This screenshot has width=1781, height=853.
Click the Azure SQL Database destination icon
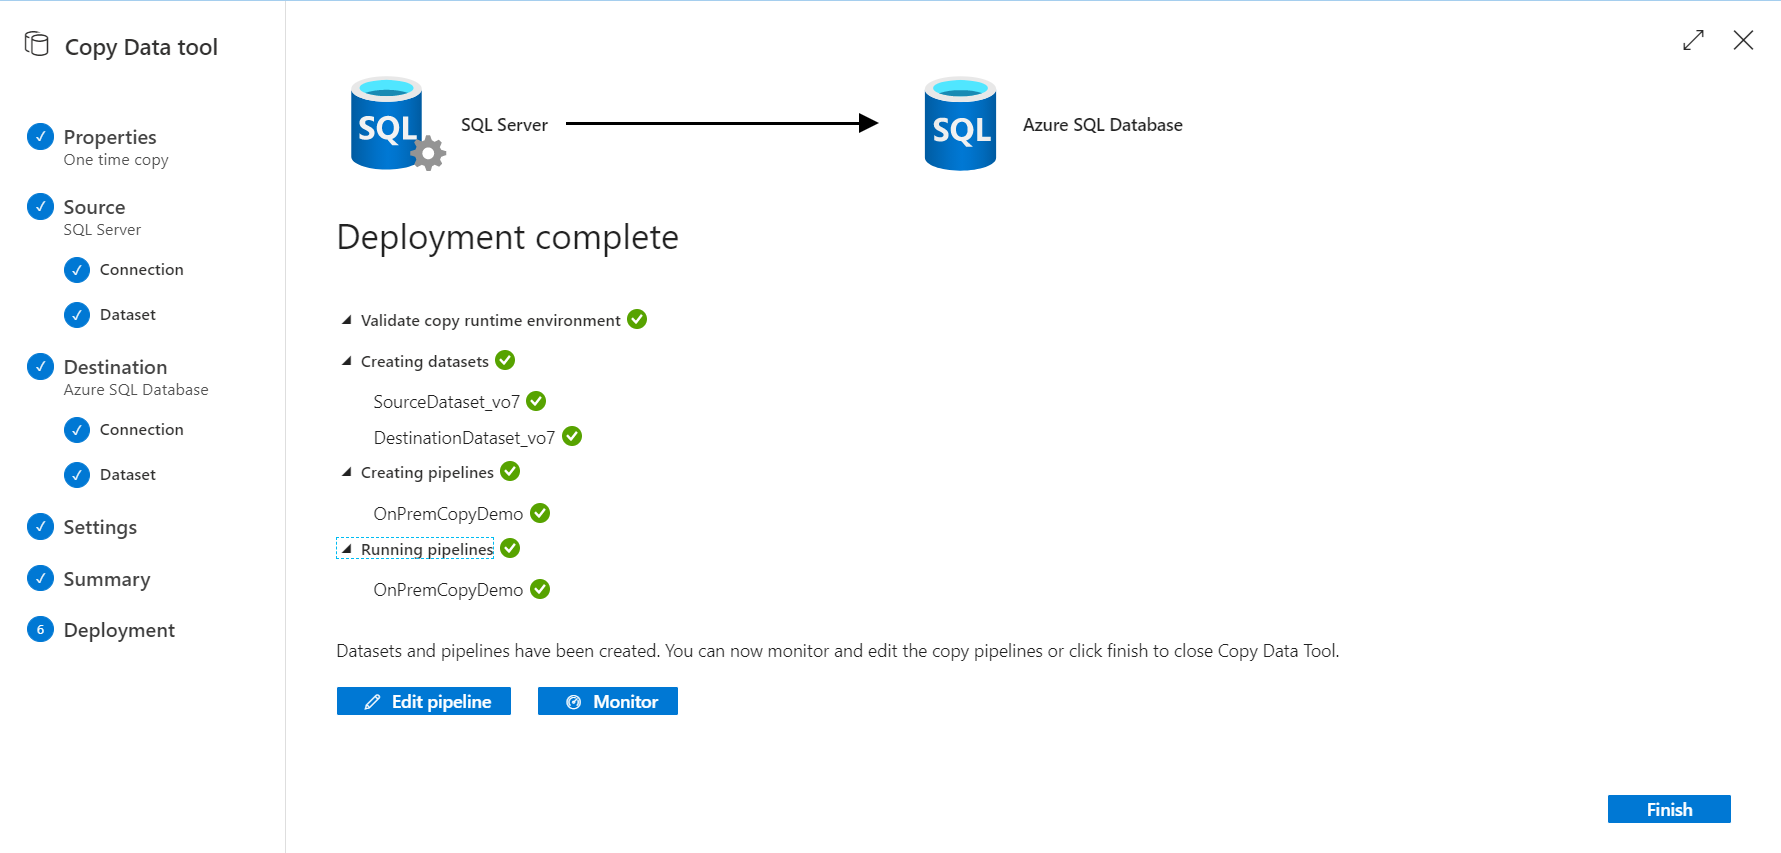pos(960,124)
